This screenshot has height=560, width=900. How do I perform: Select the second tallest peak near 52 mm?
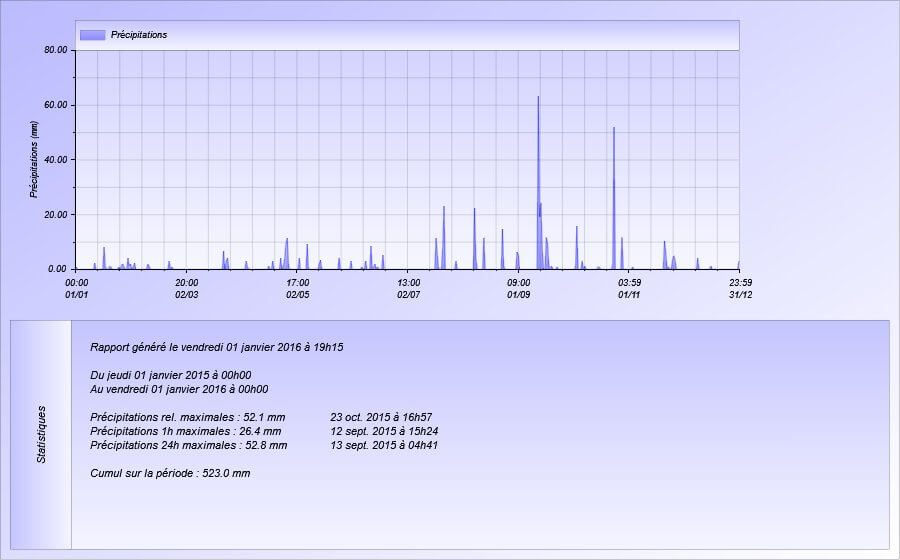(614, 130)
